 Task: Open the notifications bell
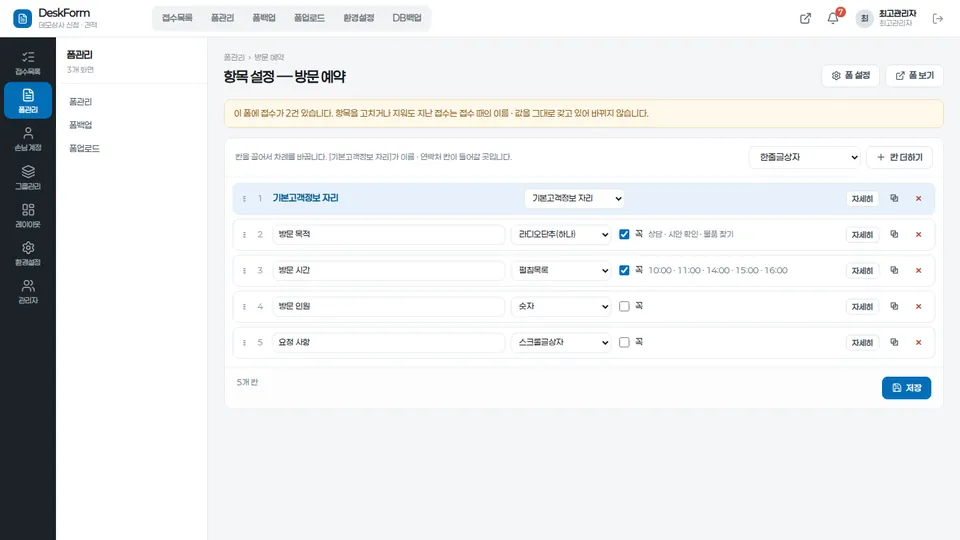point(833,18)
